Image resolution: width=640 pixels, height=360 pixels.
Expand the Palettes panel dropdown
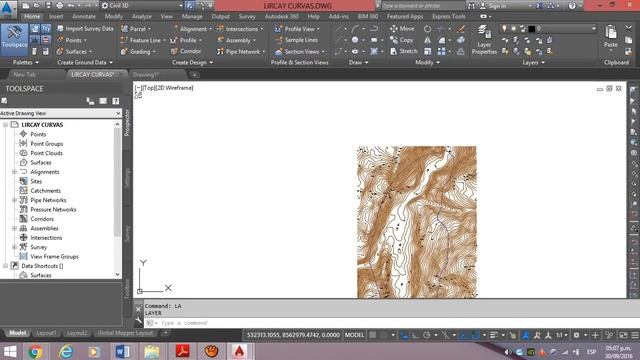25,62
